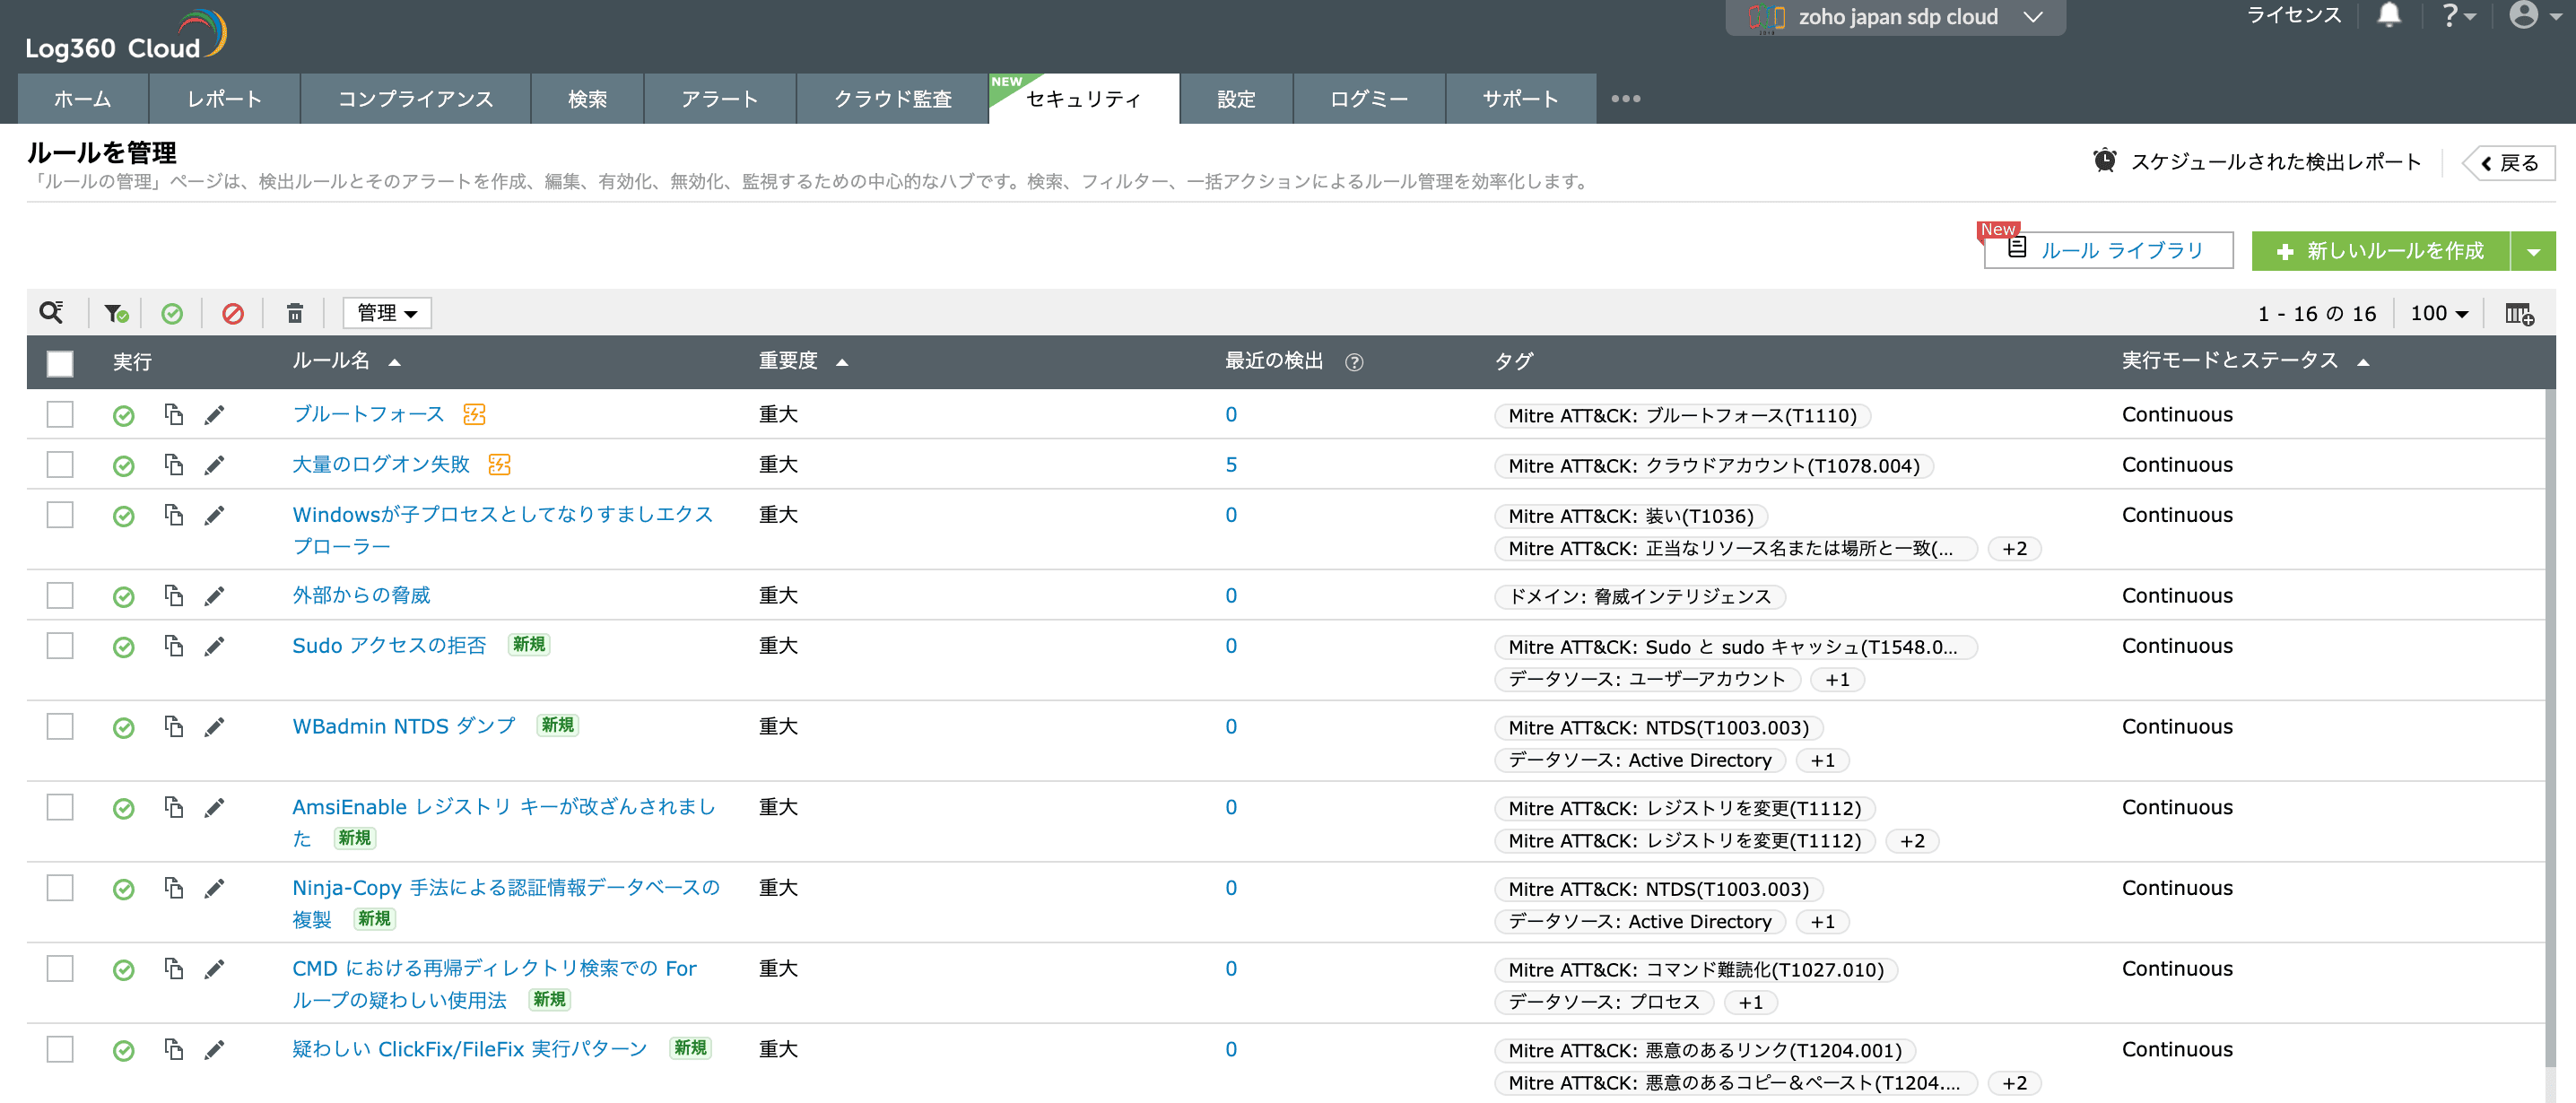Check the AmsiEnable row checkbox
The height and width of the screenshot is (1103, 2576).
(x=60, y=807)
